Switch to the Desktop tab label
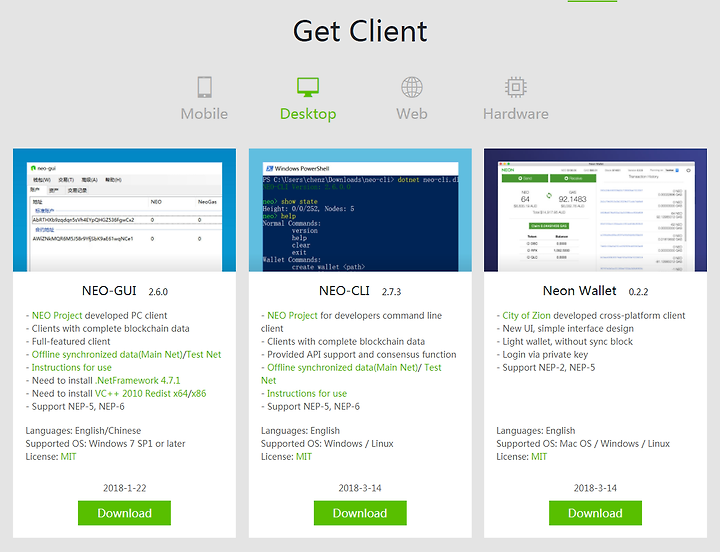The width and height of the screenshot is (720, 552). point(308,114)
